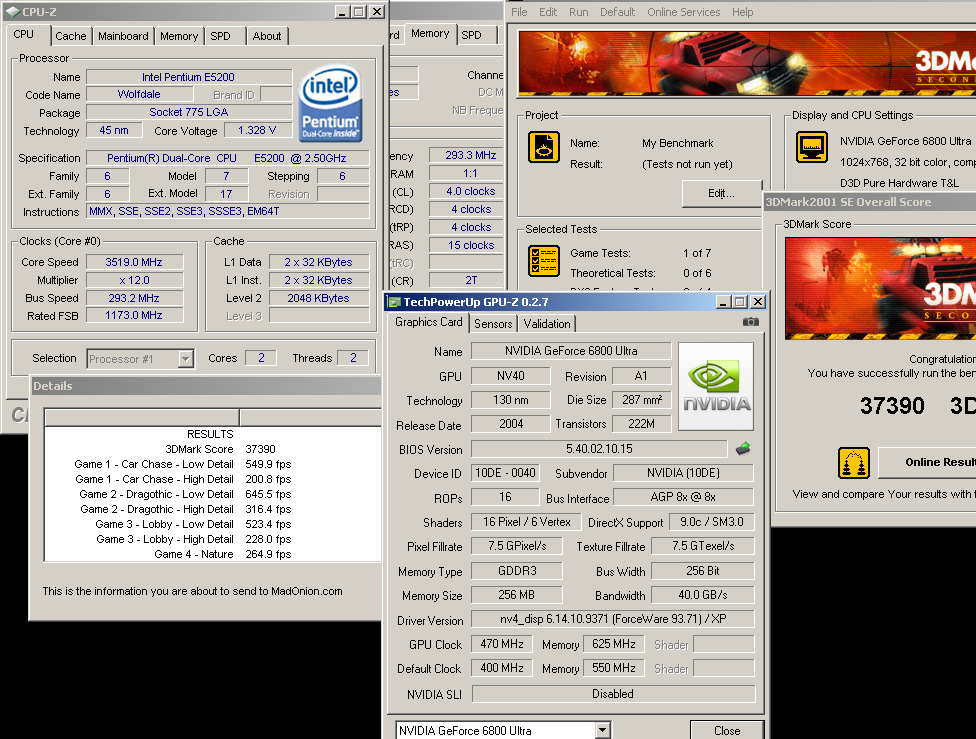Click the Selected Tests checklist icon
This screenshot has height=739, width=976.
543,261
